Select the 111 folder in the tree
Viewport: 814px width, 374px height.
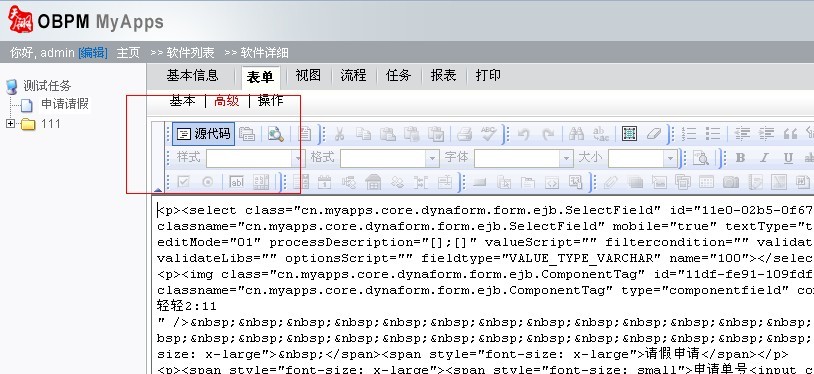point(51,124)
